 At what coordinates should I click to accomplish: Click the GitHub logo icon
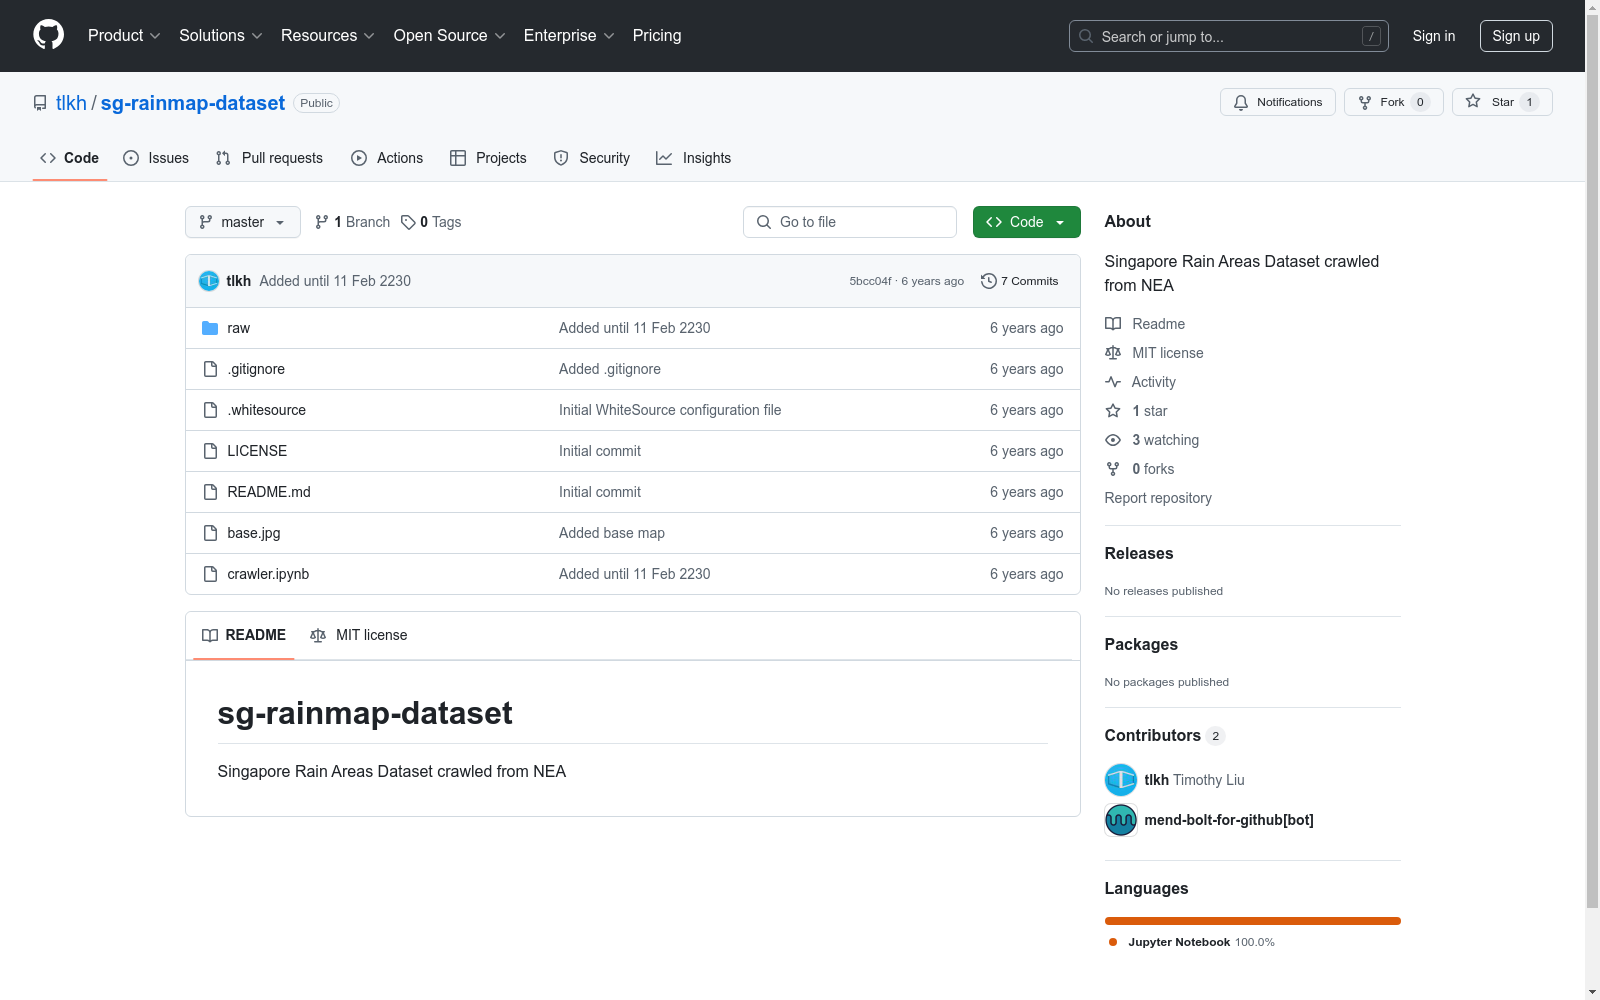48,35
